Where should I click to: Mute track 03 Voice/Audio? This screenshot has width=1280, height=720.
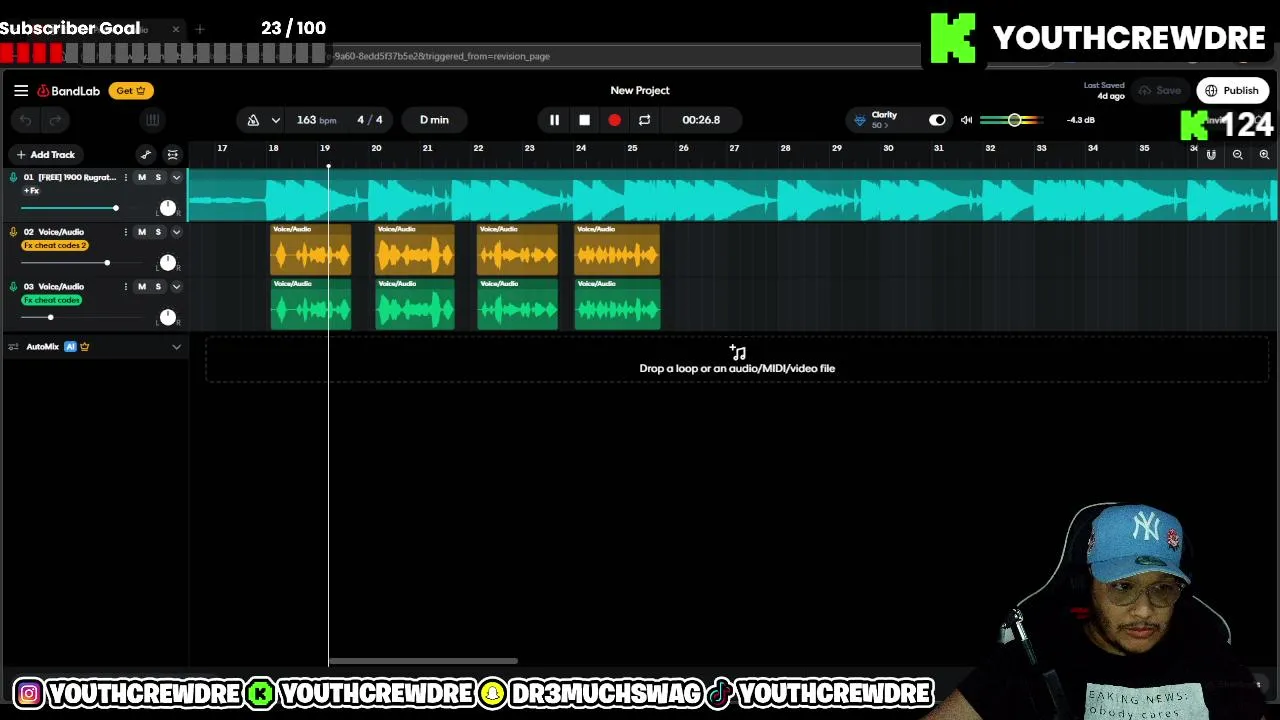coord(141,287)
